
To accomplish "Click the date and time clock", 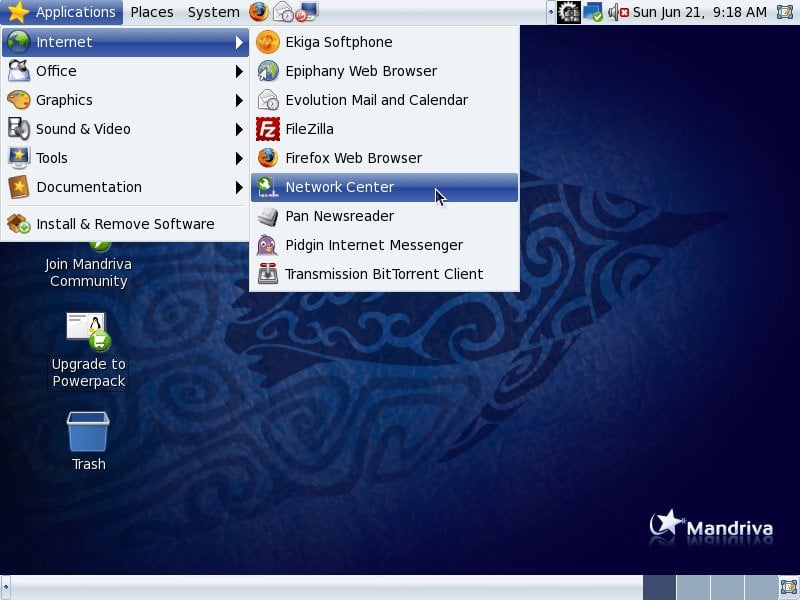I will (699, 12).
